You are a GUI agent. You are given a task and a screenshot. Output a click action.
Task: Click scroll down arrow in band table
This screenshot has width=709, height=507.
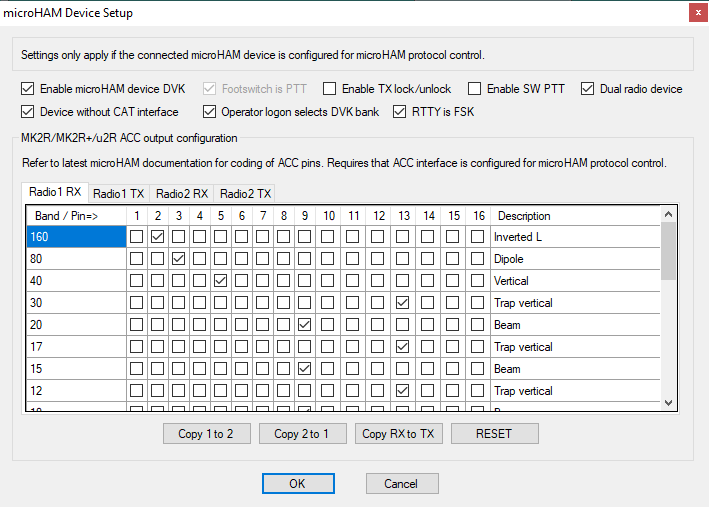coord(668,403)
